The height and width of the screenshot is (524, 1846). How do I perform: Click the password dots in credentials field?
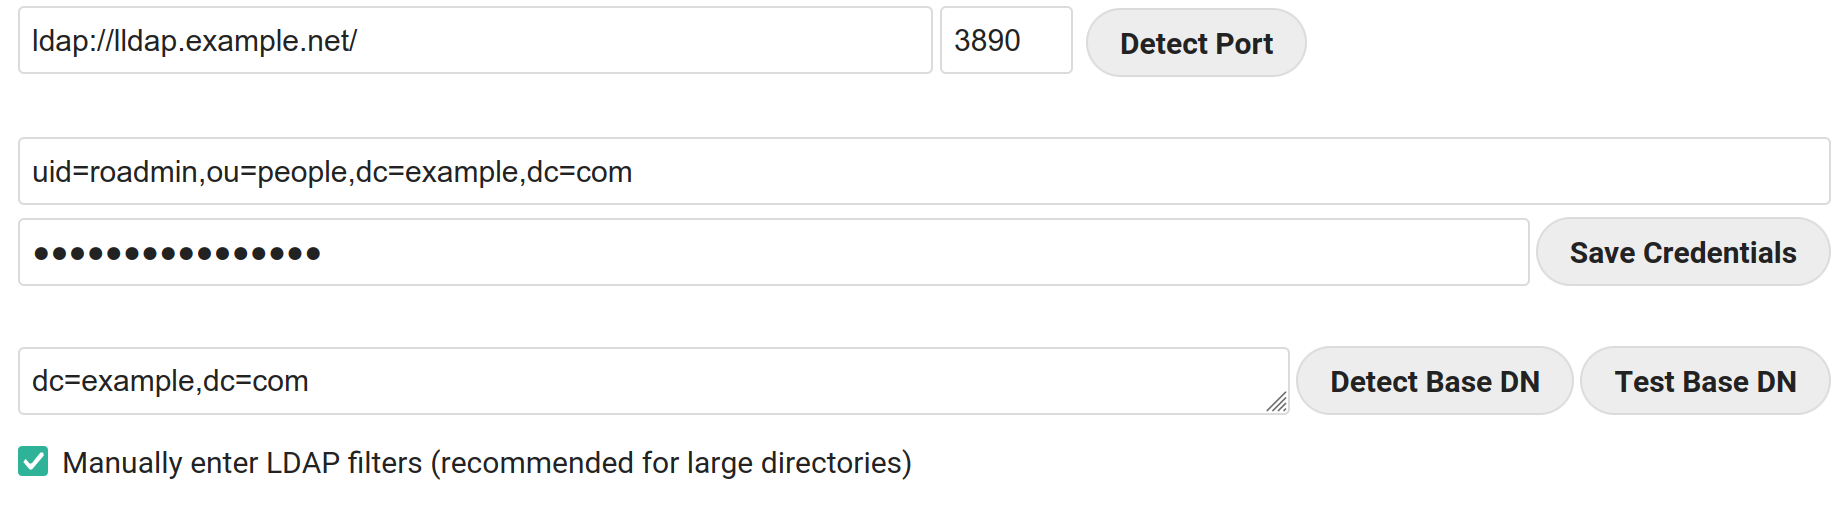[x=177, y=254]
